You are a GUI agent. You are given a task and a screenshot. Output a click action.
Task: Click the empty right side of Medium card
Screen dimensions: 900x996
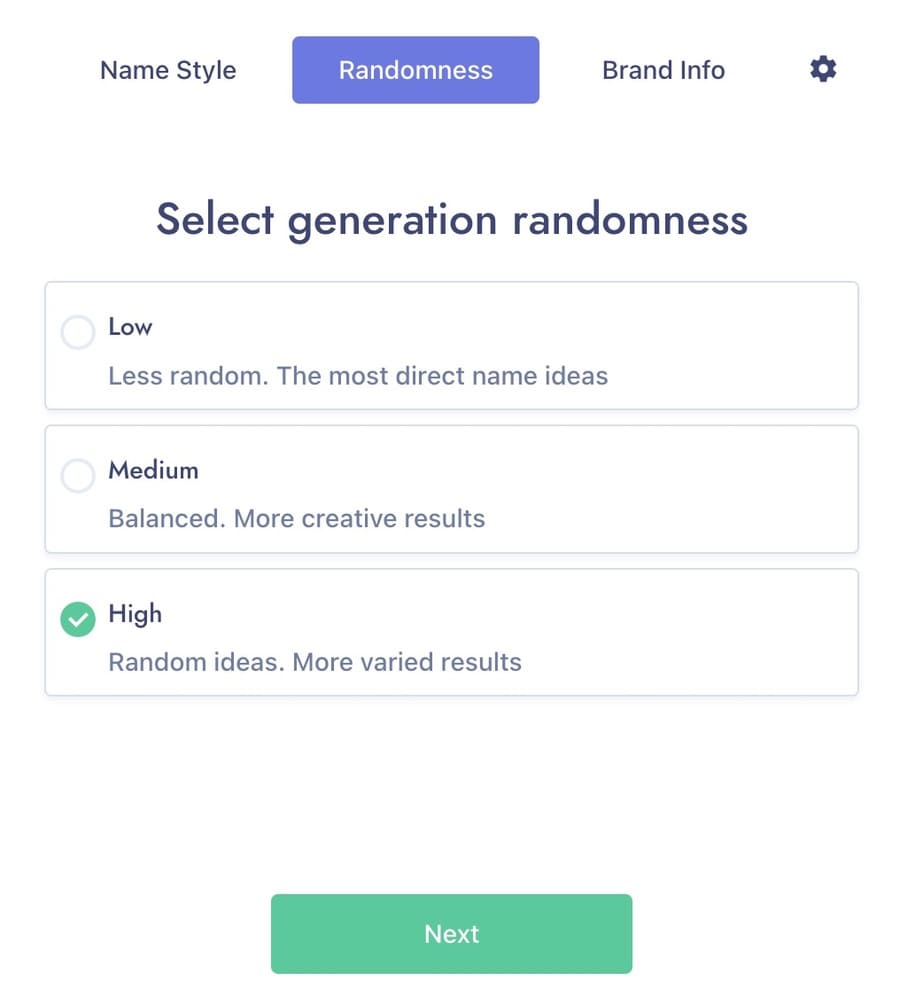click(x=673, y=489)
